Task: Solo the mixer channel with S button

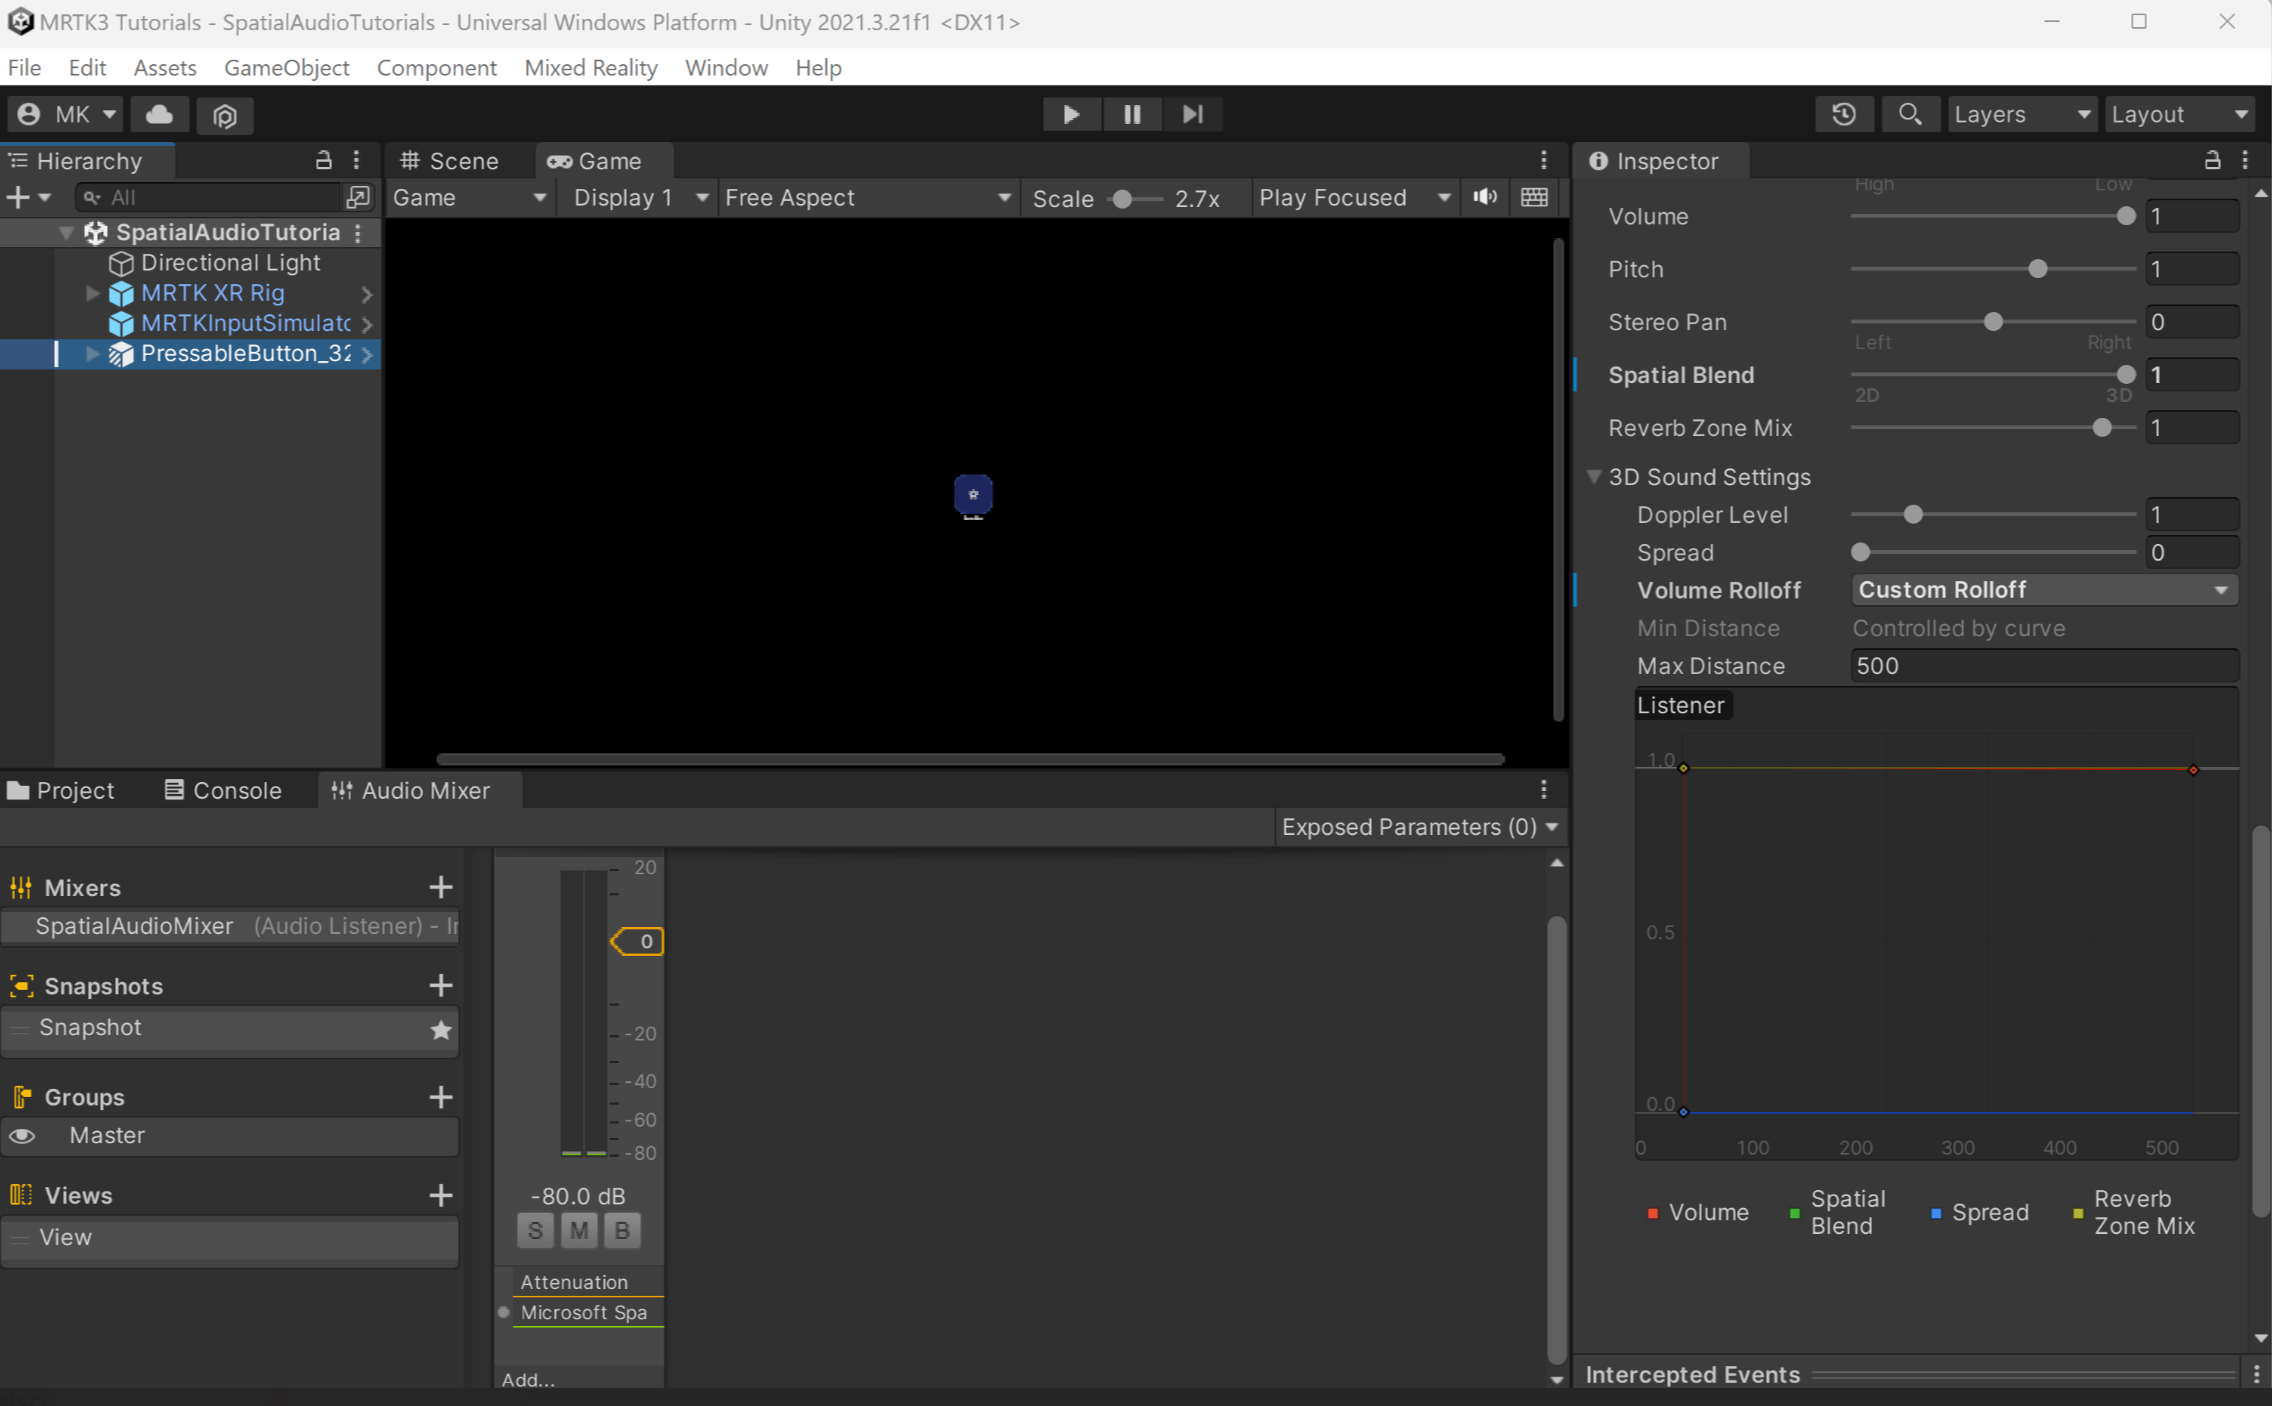Action: tap(535, 1230)
